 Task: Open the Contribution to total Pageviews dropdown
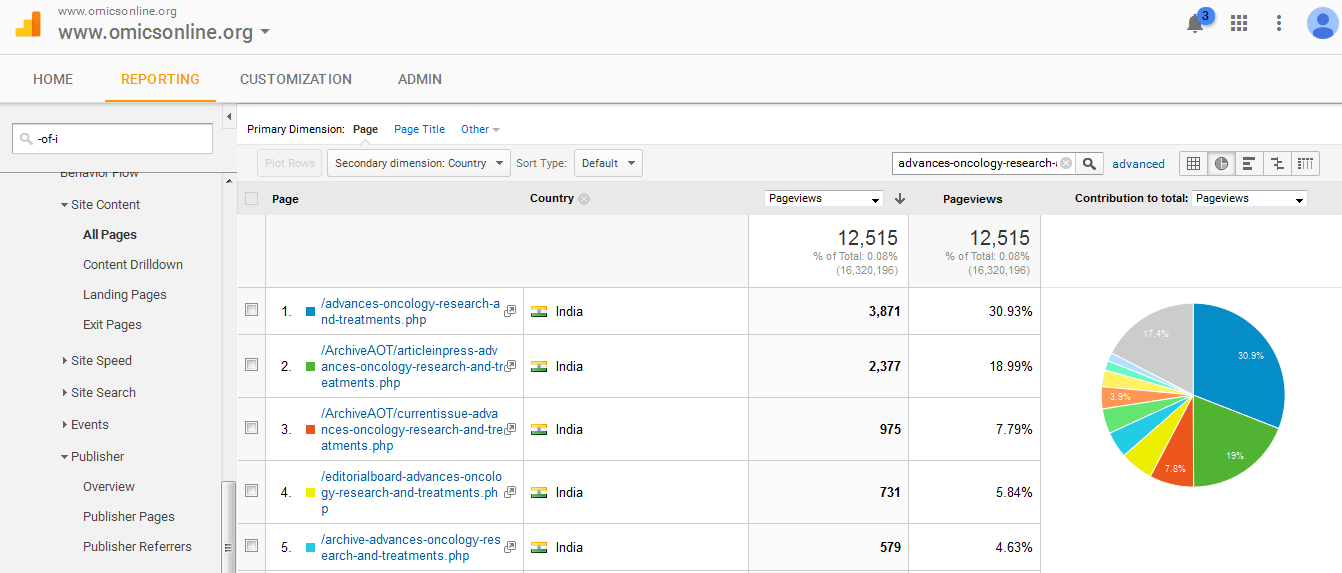[1249, 199]
